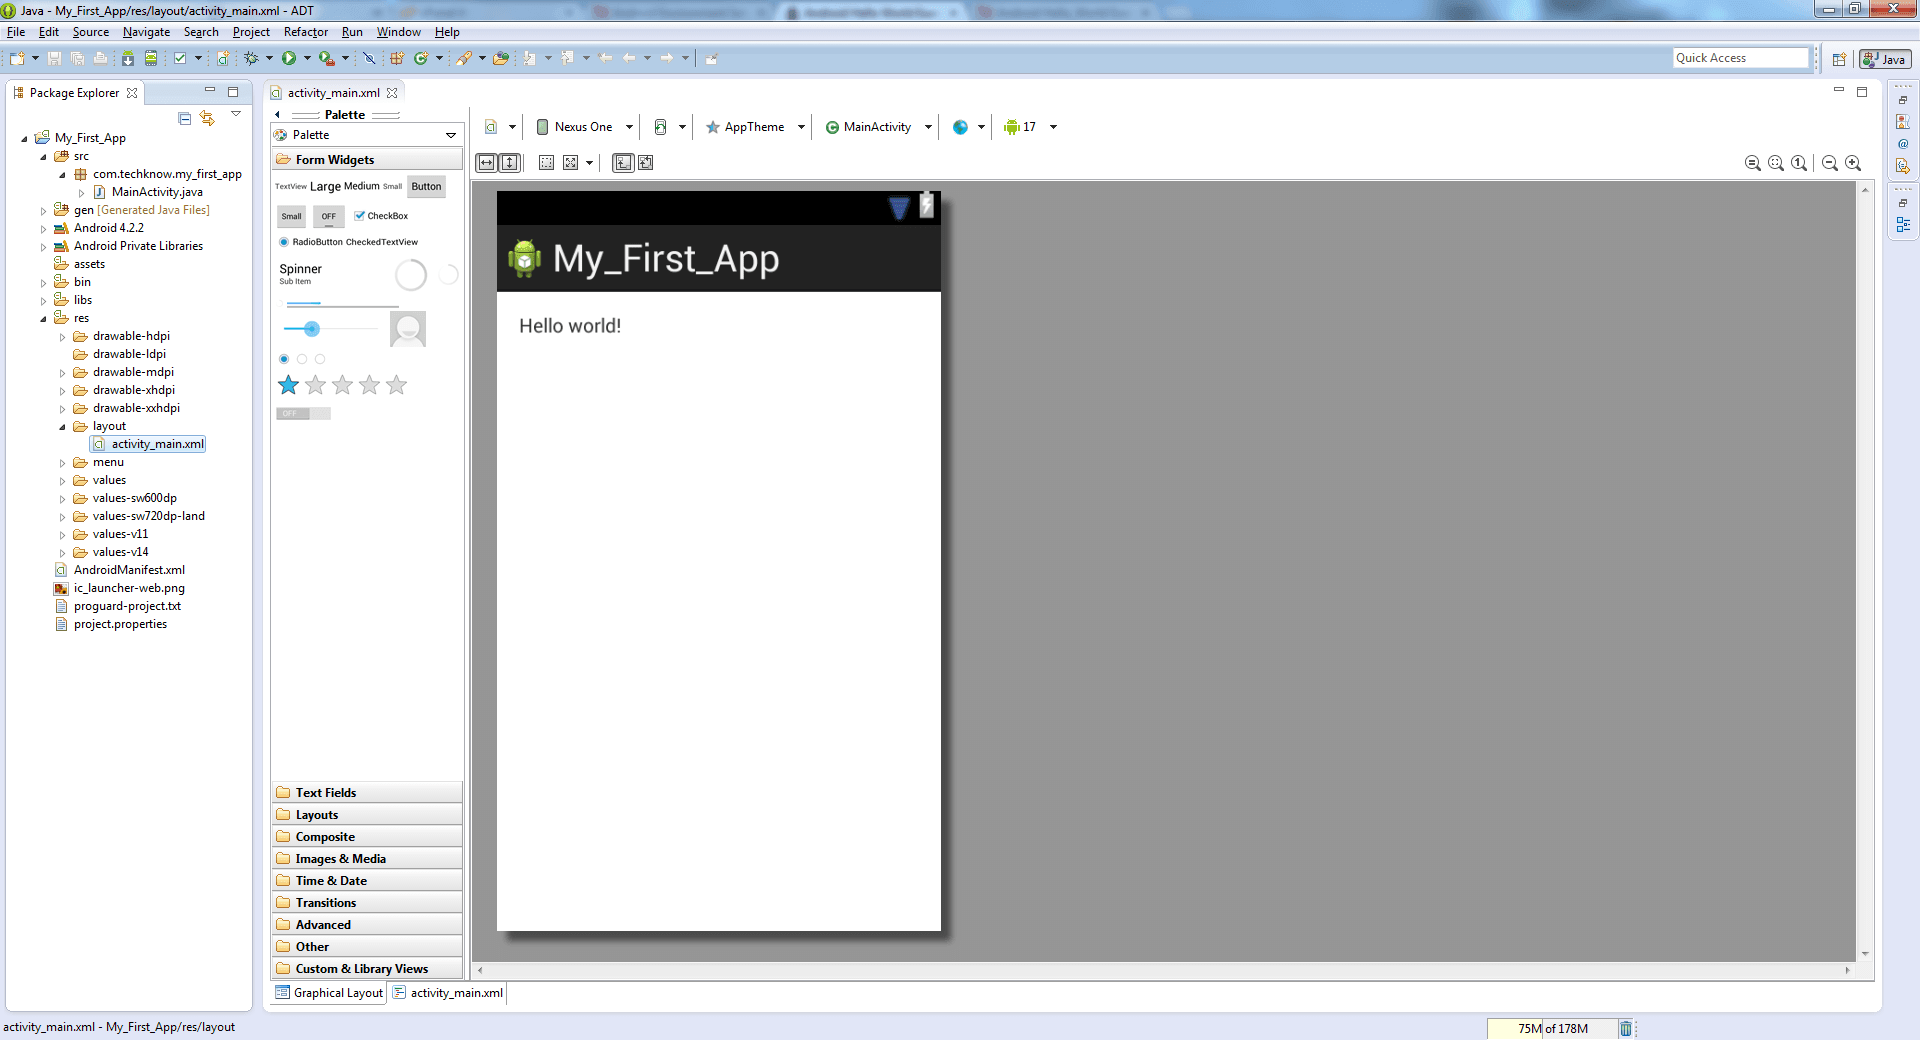Click the SeekBar slider widget in Palette
The width and height of the screenshot is (1923, 1040).
click(330, 329)
